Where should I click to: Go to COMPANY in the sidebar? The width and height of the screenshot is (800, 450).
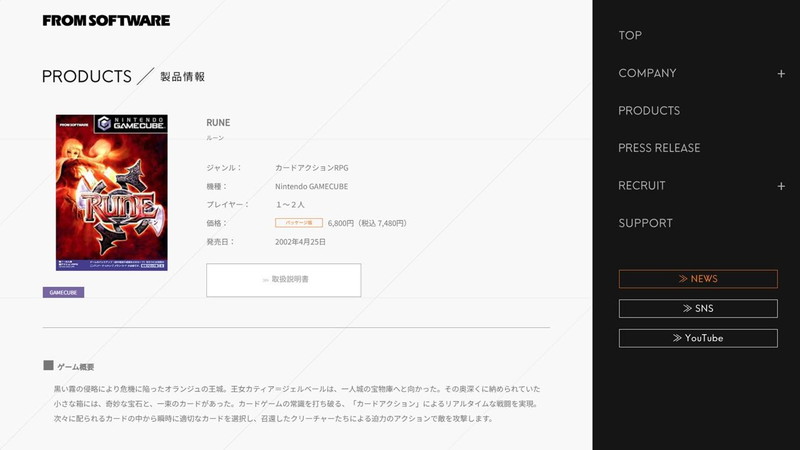point(647,74)
